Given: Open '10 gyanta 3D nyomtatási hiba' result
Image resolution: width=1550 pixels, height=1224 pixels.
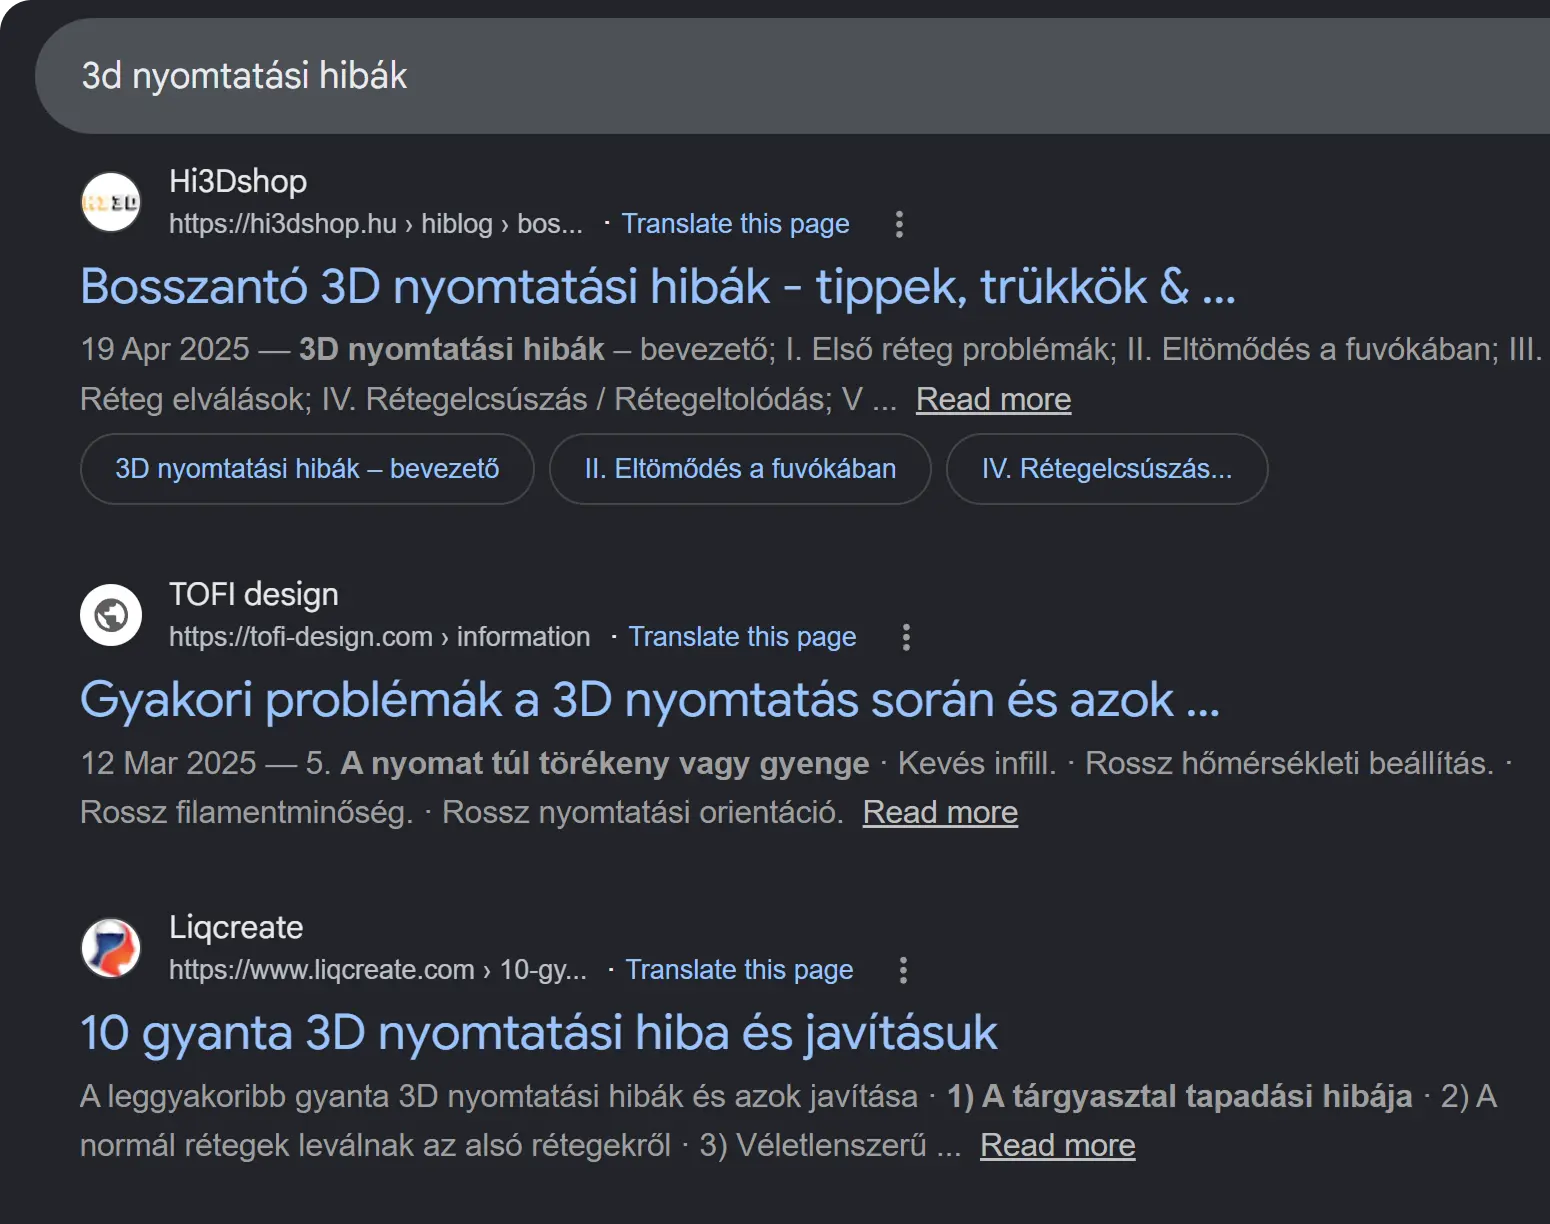Looking at the screenshot, I should [539, 1033].
